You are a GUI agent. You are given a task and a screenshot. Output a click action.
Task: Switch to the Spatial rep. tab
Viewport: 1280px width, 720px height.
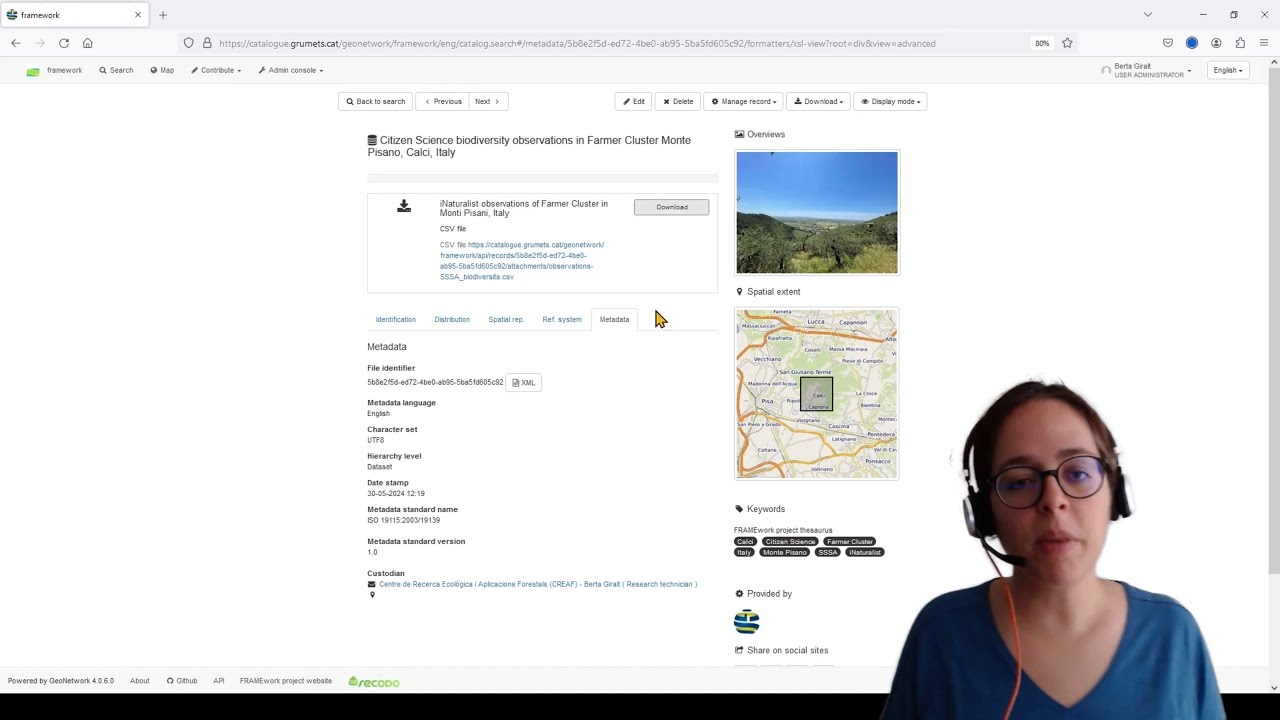pos(506,319)
